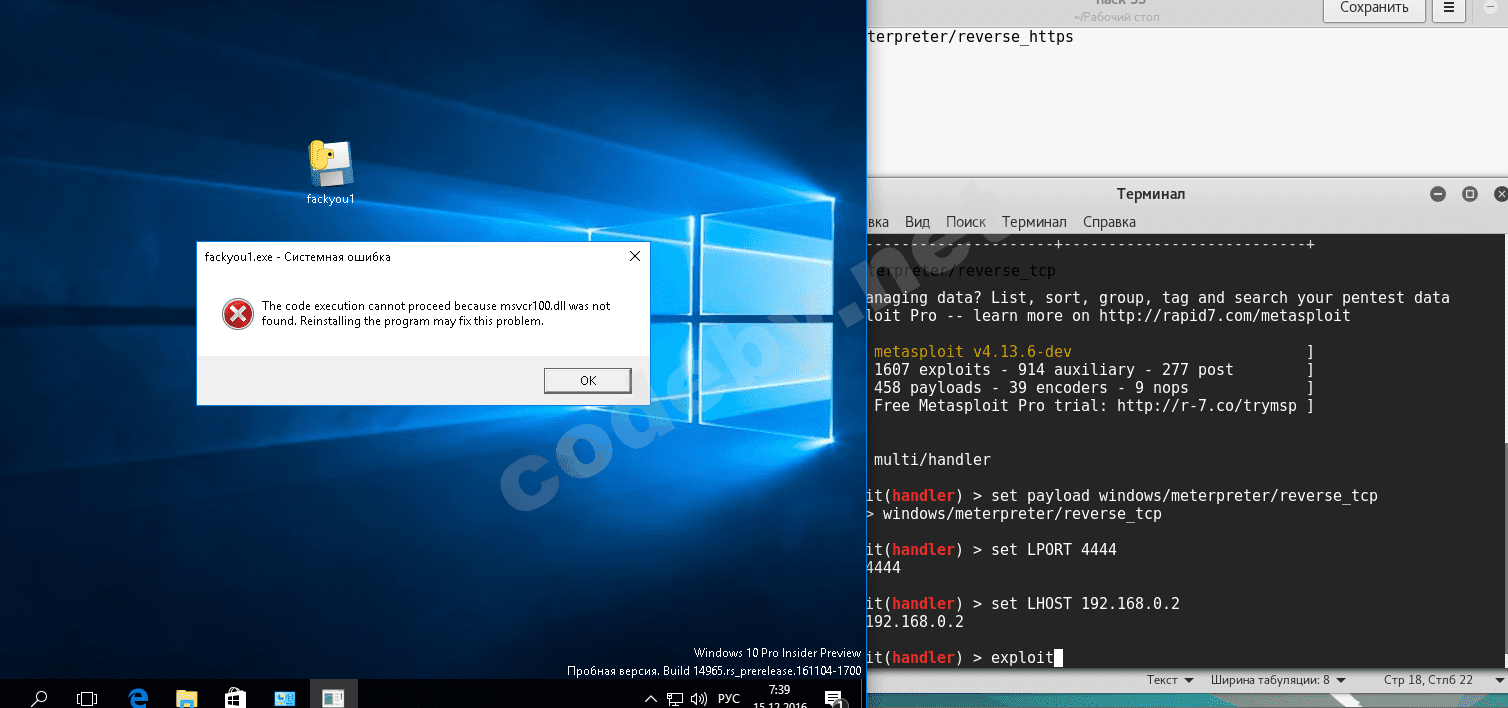Maximize the Терминал window
The height and width of the screenshot is (708, 1508).
click(x=1469, y=194)
